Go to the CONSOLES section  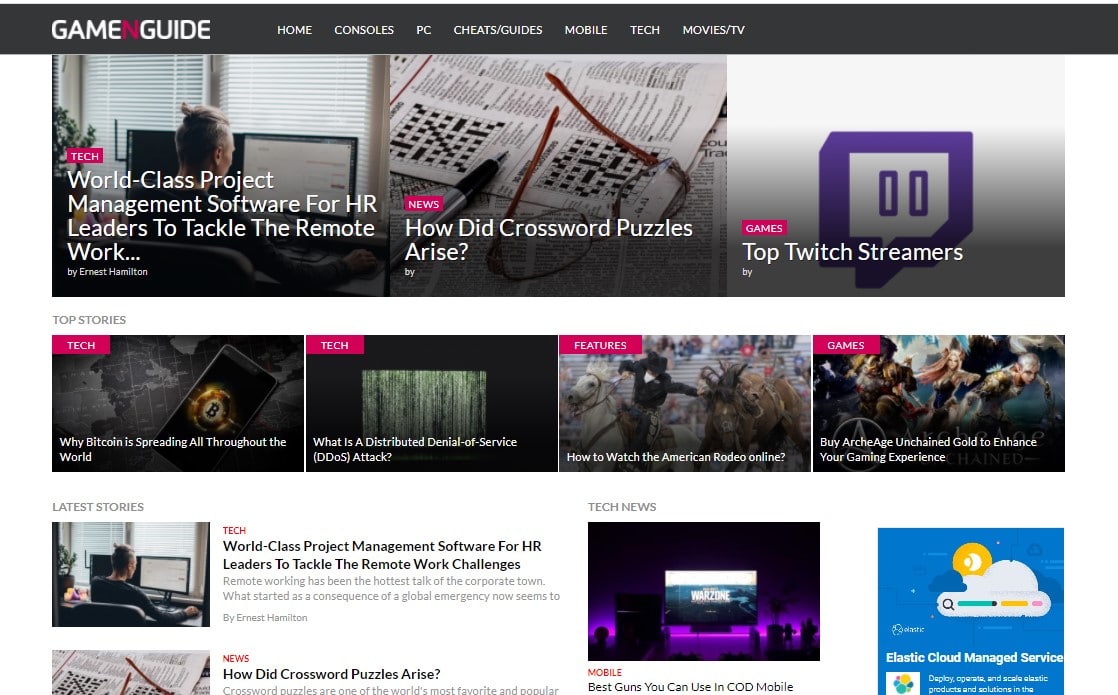point(364,30)
